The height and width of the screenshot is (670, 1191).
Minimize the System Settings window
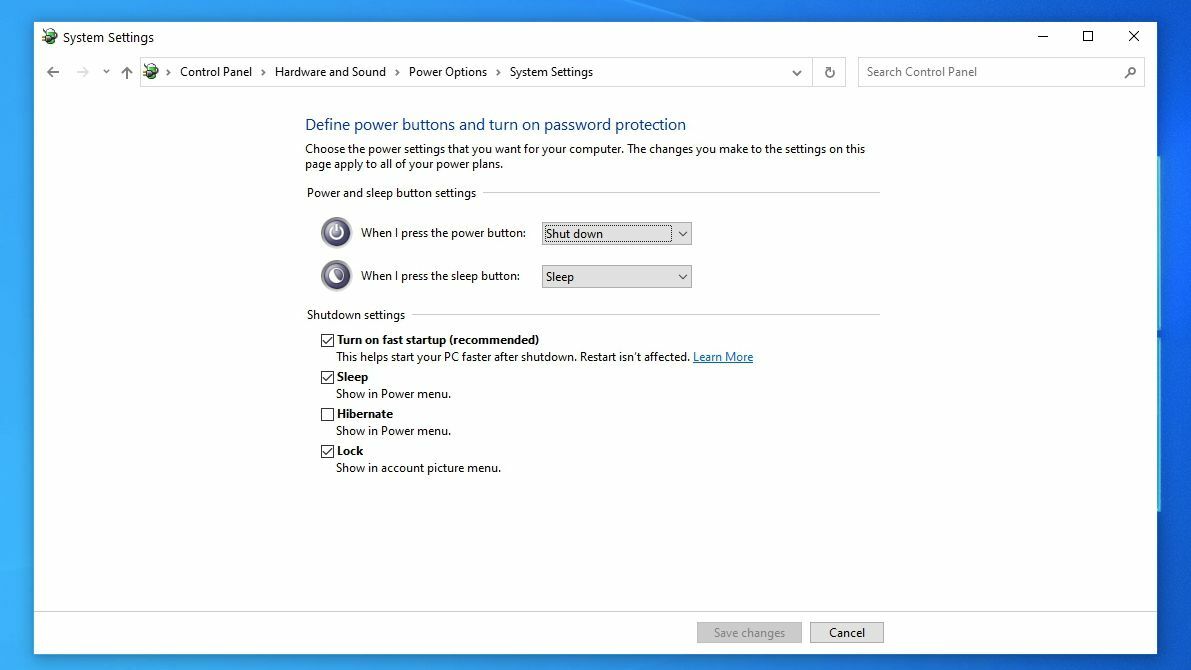(x=1043, y=36)
